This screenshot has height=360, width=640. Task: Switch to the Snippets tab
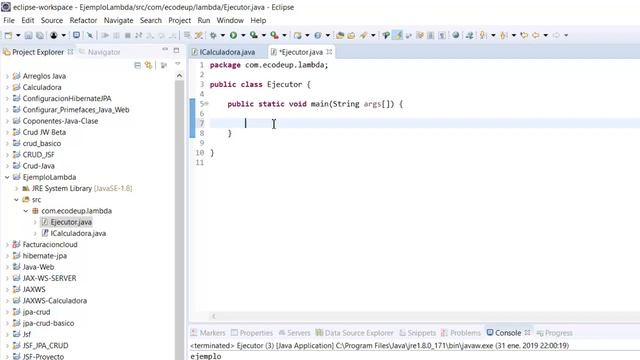pyautogui.click(x=418, y=333)
